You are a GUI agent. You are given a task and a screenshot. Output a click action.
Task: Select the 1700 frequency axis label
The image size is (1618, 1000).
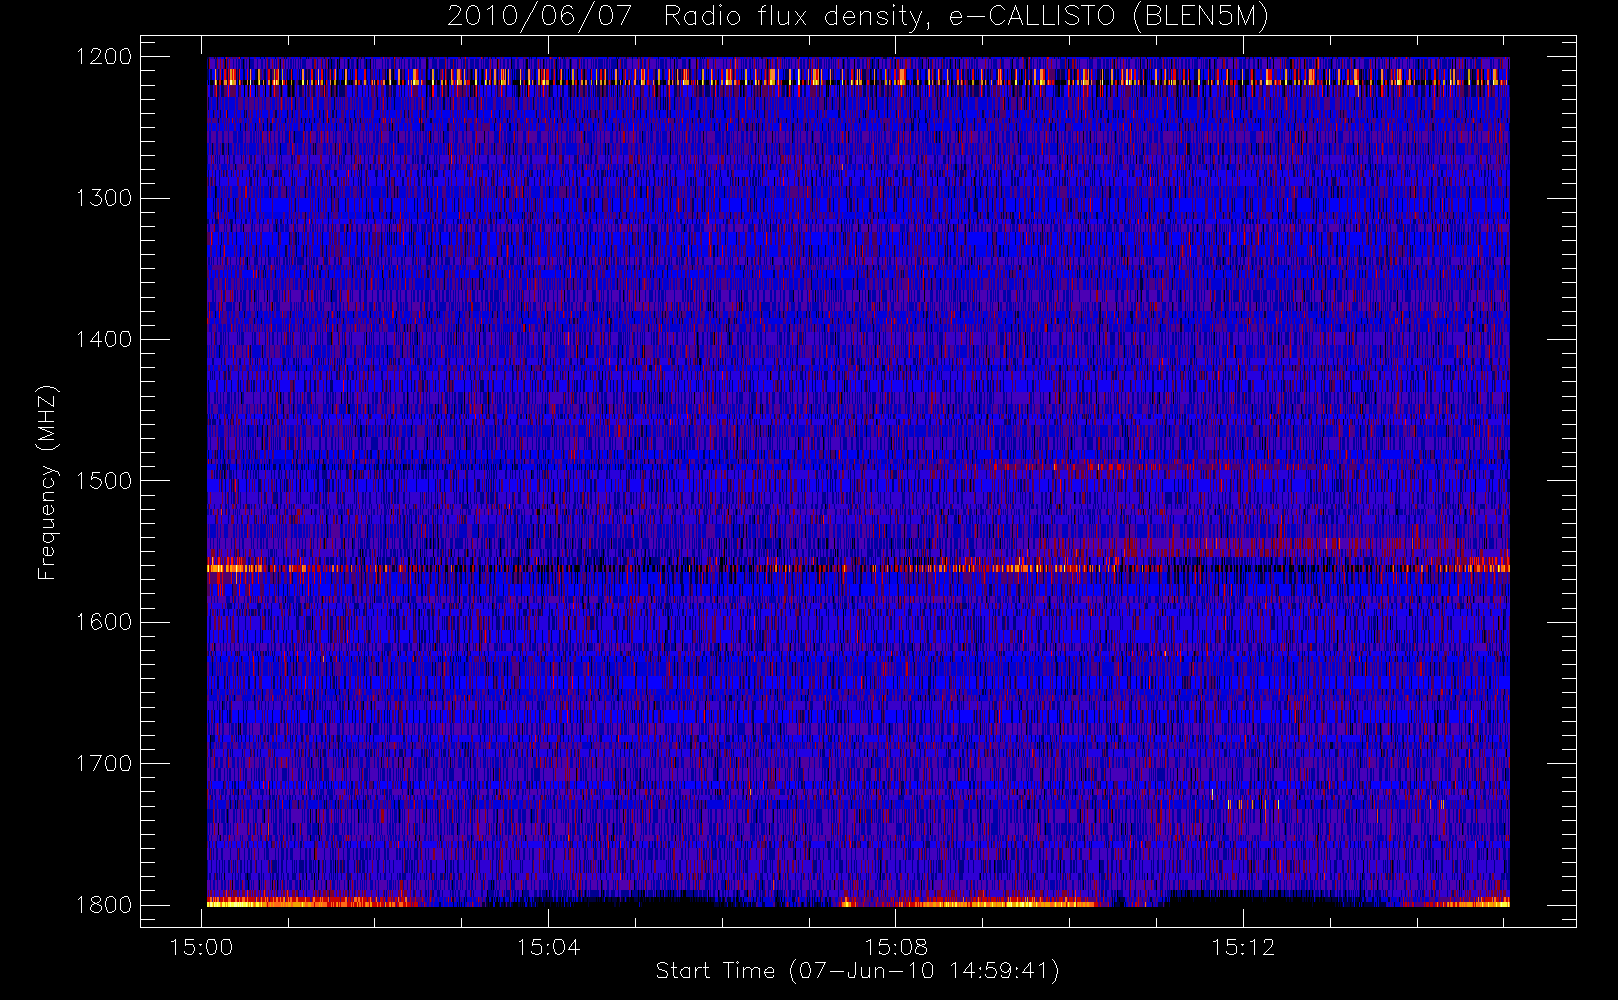click(x=104, y=763)
